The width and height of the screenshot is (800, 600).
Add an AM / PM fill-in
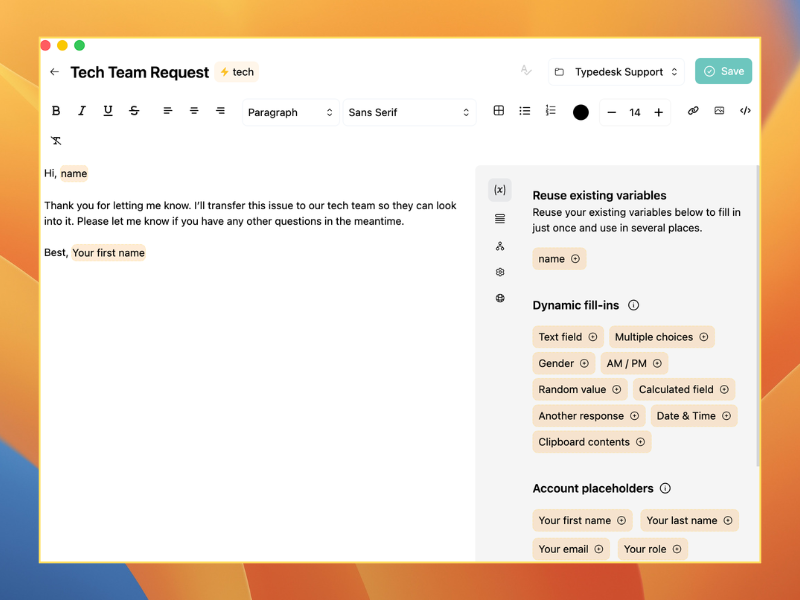tap(634, 363)
